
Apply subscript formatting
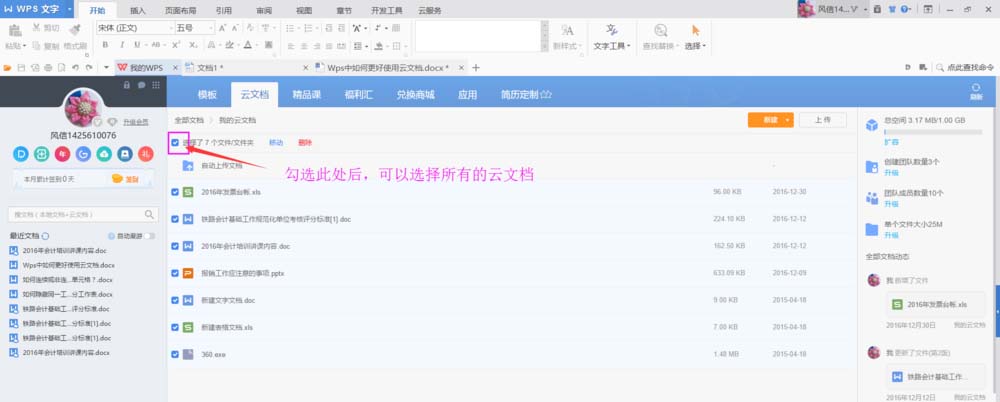pyautogui.click(x=193, y=45)
